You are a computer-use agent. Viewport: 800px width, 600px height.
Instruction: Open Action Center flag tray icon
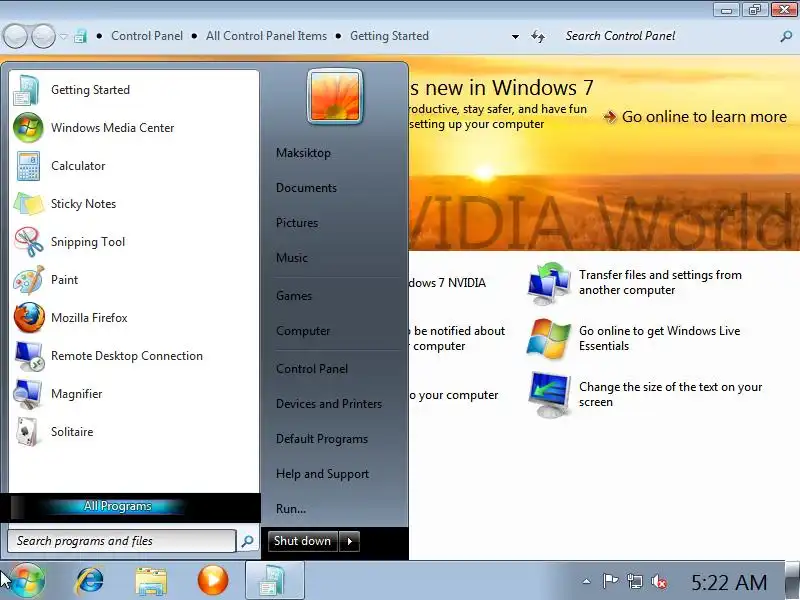point(610,581)
